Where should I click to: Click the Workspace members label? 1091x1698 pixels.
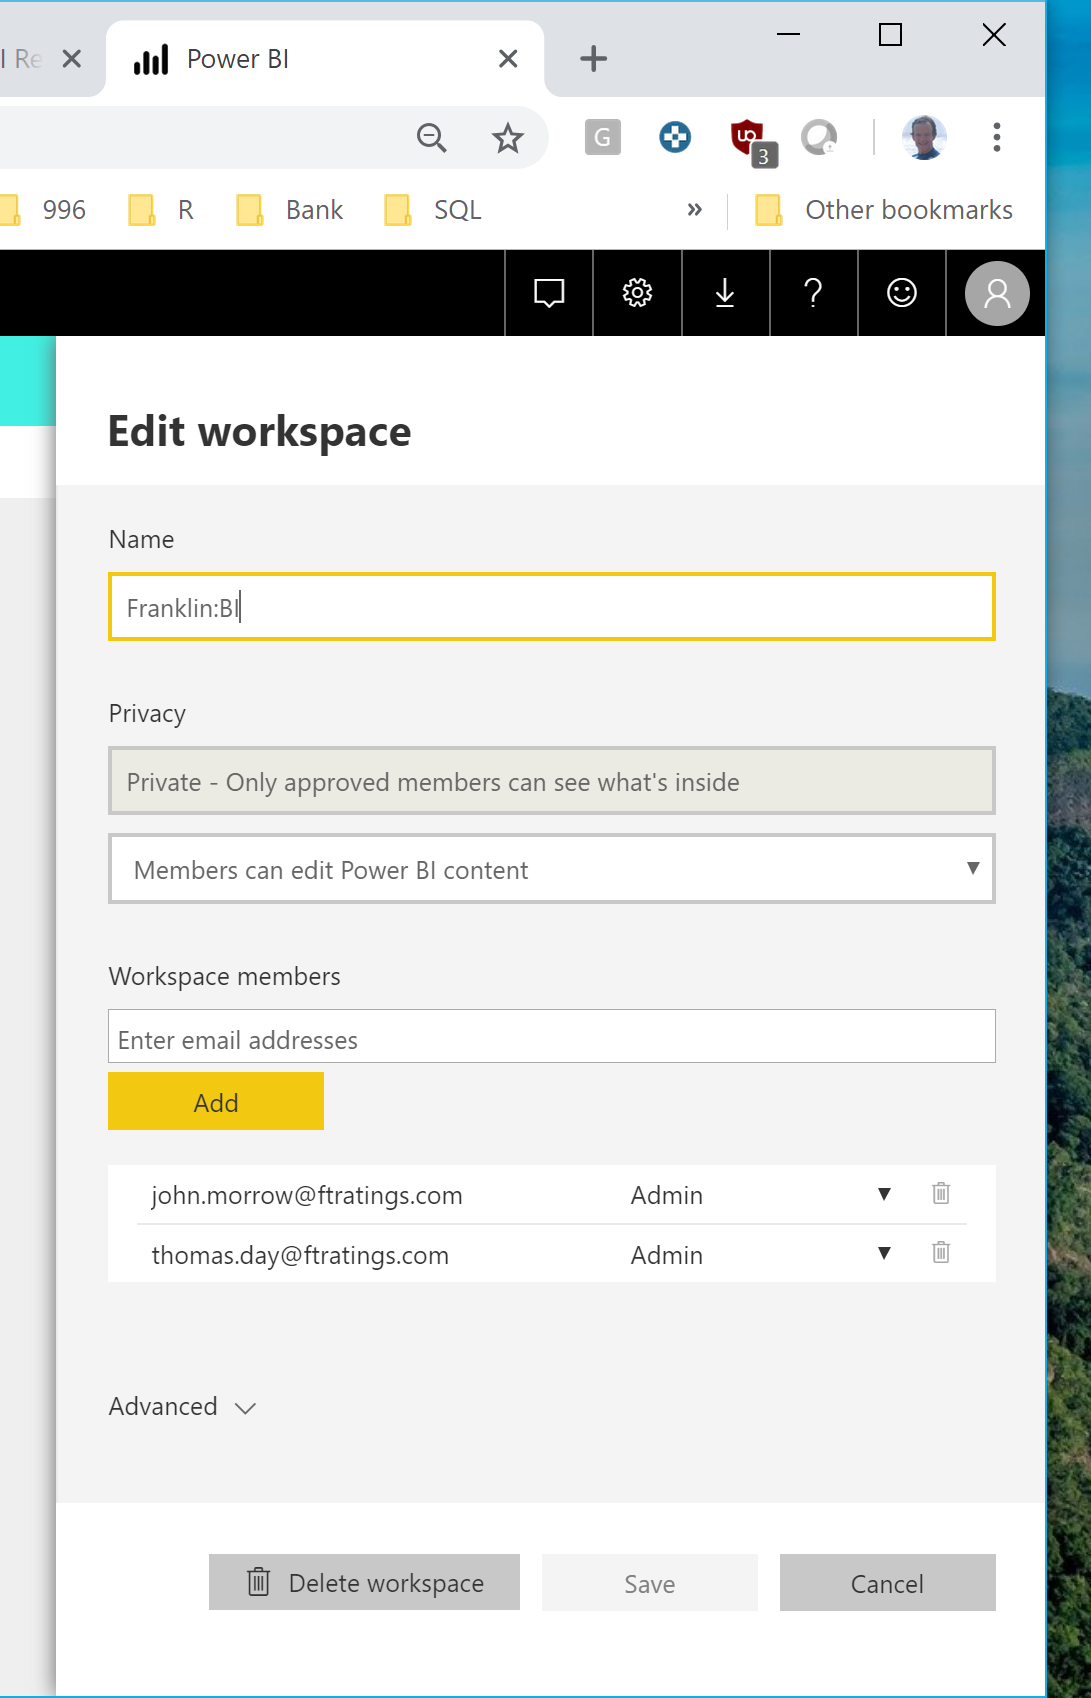(x=225, y=976)
